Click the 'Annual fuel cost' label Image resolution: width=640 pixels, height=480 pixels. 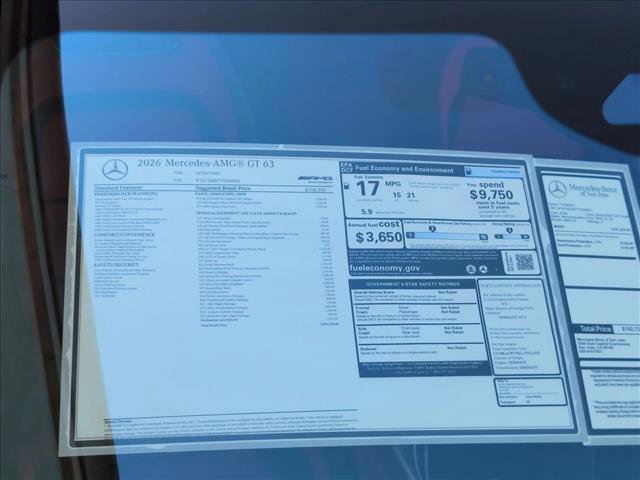click(373, 224)
